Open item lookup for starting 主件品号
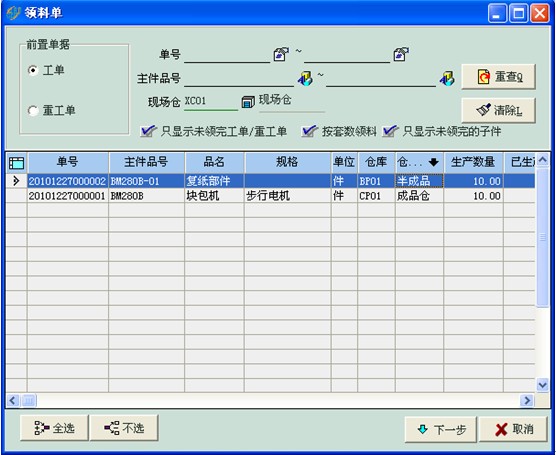 [305, 78]
